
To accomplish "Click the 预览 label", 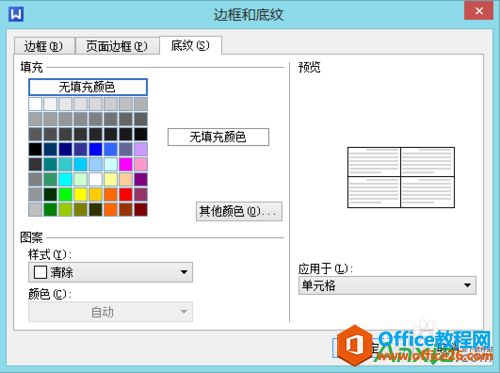I will (x=309, y=67).
